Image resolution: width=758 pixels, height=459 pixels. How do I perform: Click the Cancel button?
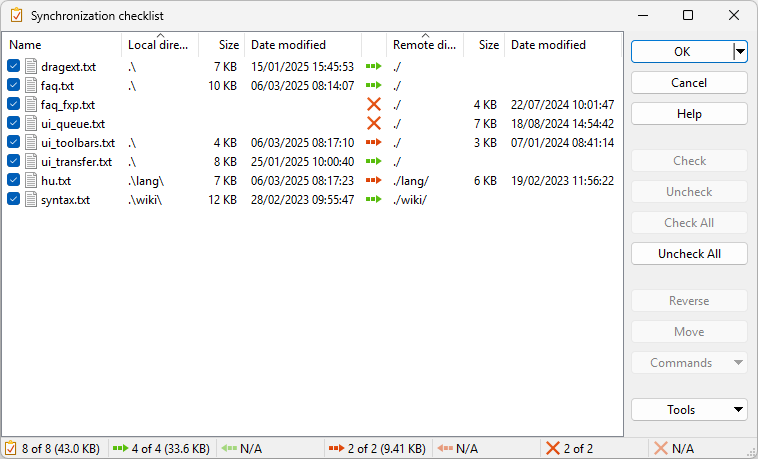(x=689, y=83)
